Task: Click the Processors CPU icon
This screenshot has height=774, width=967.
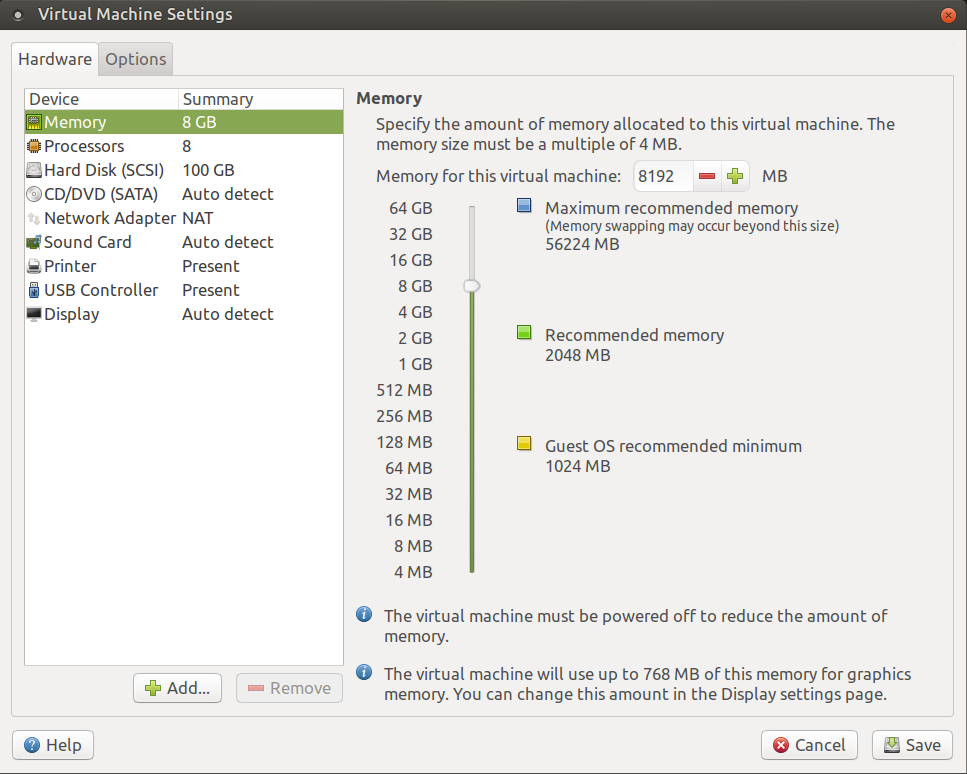Action: (x=34, y=146)
